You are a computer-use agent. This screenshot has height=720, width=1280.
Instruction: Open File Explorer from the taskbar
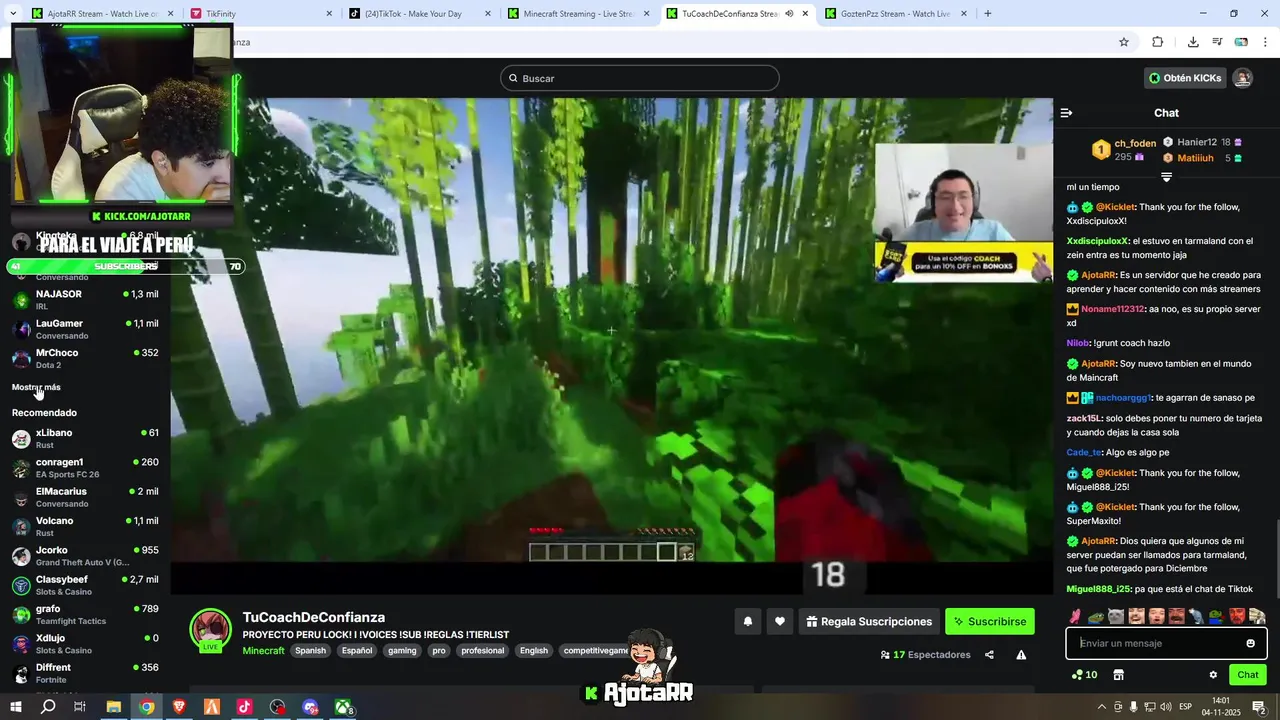point(114,707)
